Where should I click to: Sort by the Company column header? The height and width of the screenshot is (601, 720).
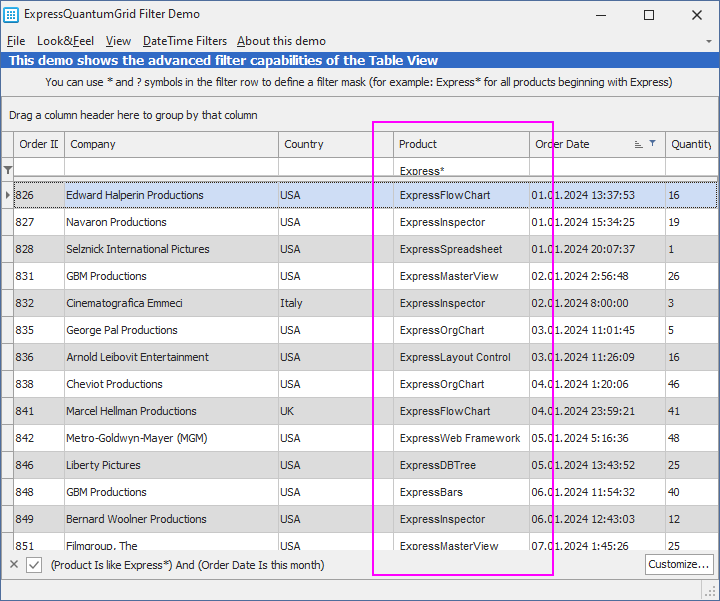click(171, 144)
